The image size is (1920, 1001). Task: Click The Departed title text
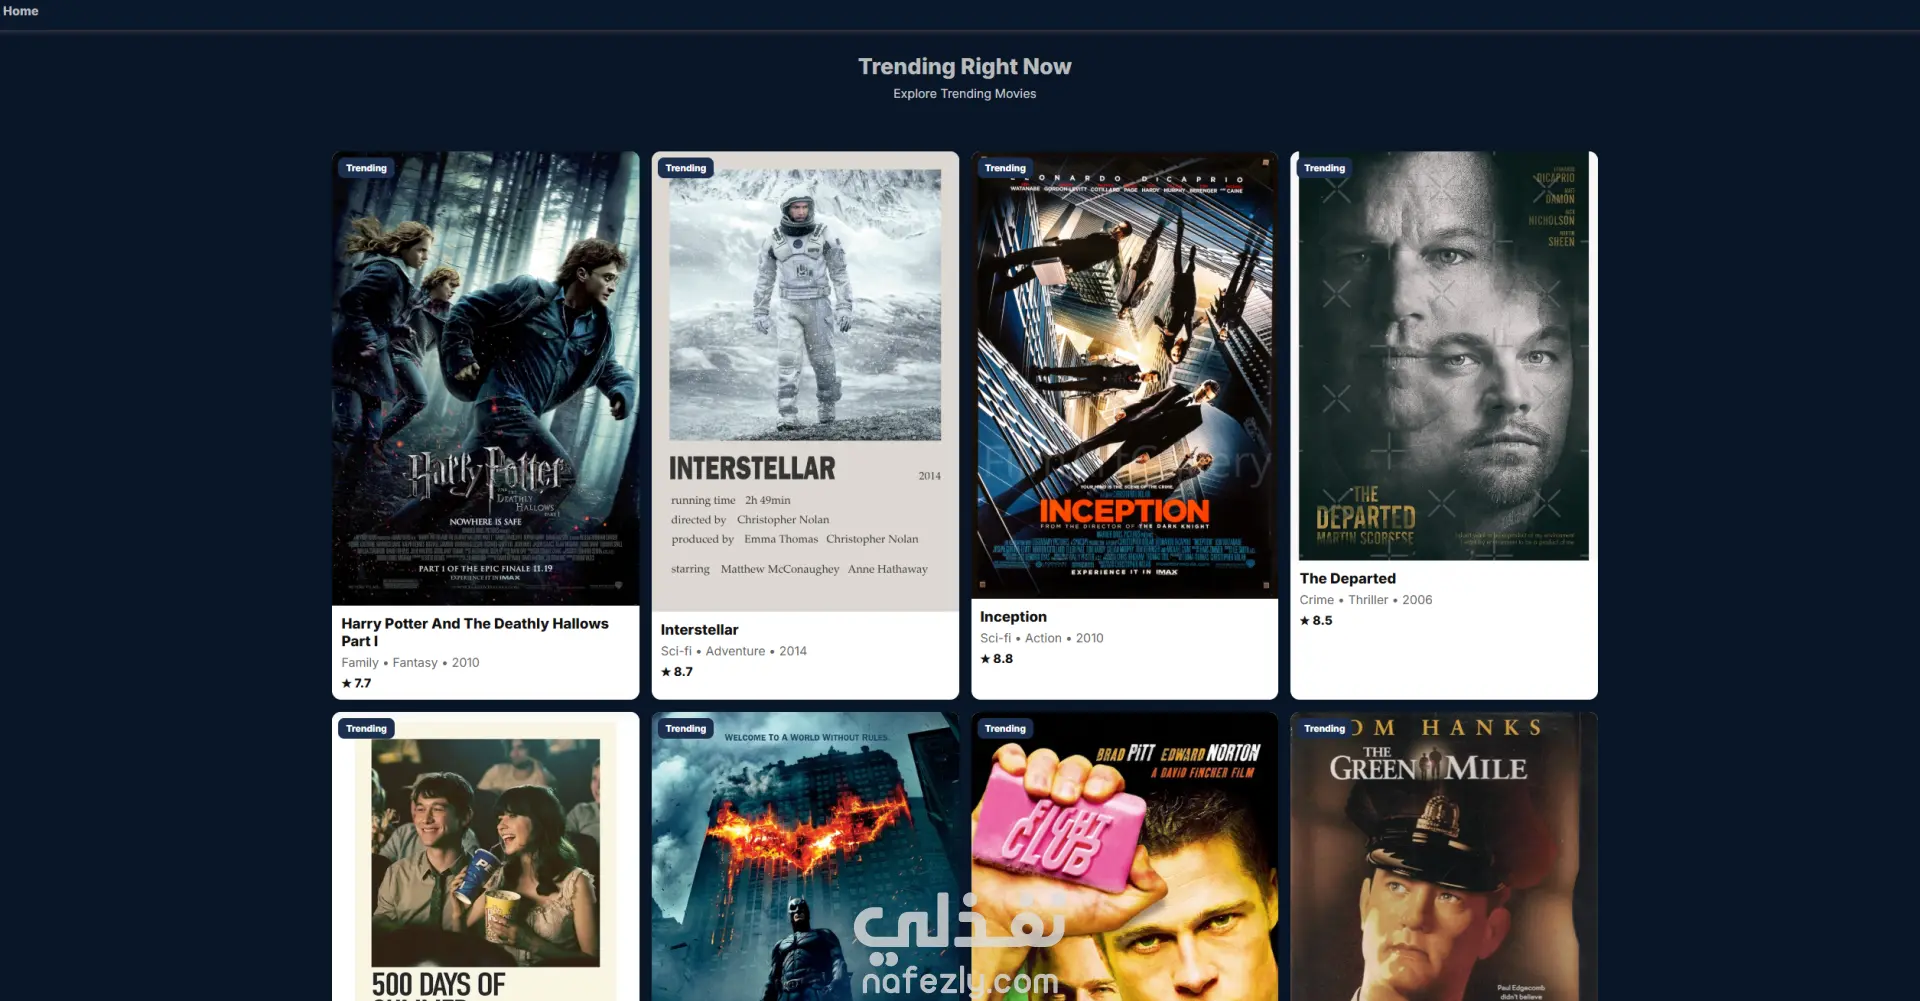click(1347, 578)
